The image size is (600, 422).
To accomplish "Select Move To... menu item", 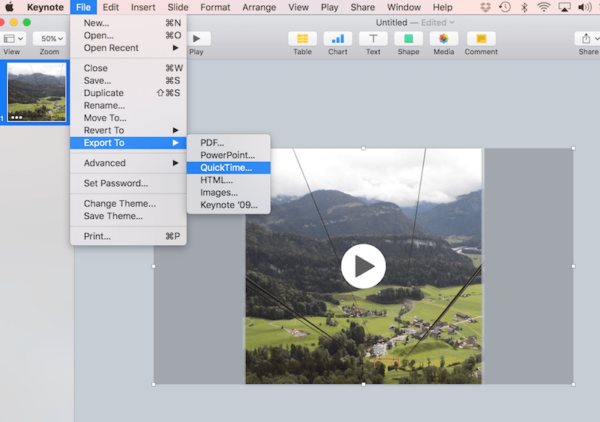I will click(x=128, y=118).
